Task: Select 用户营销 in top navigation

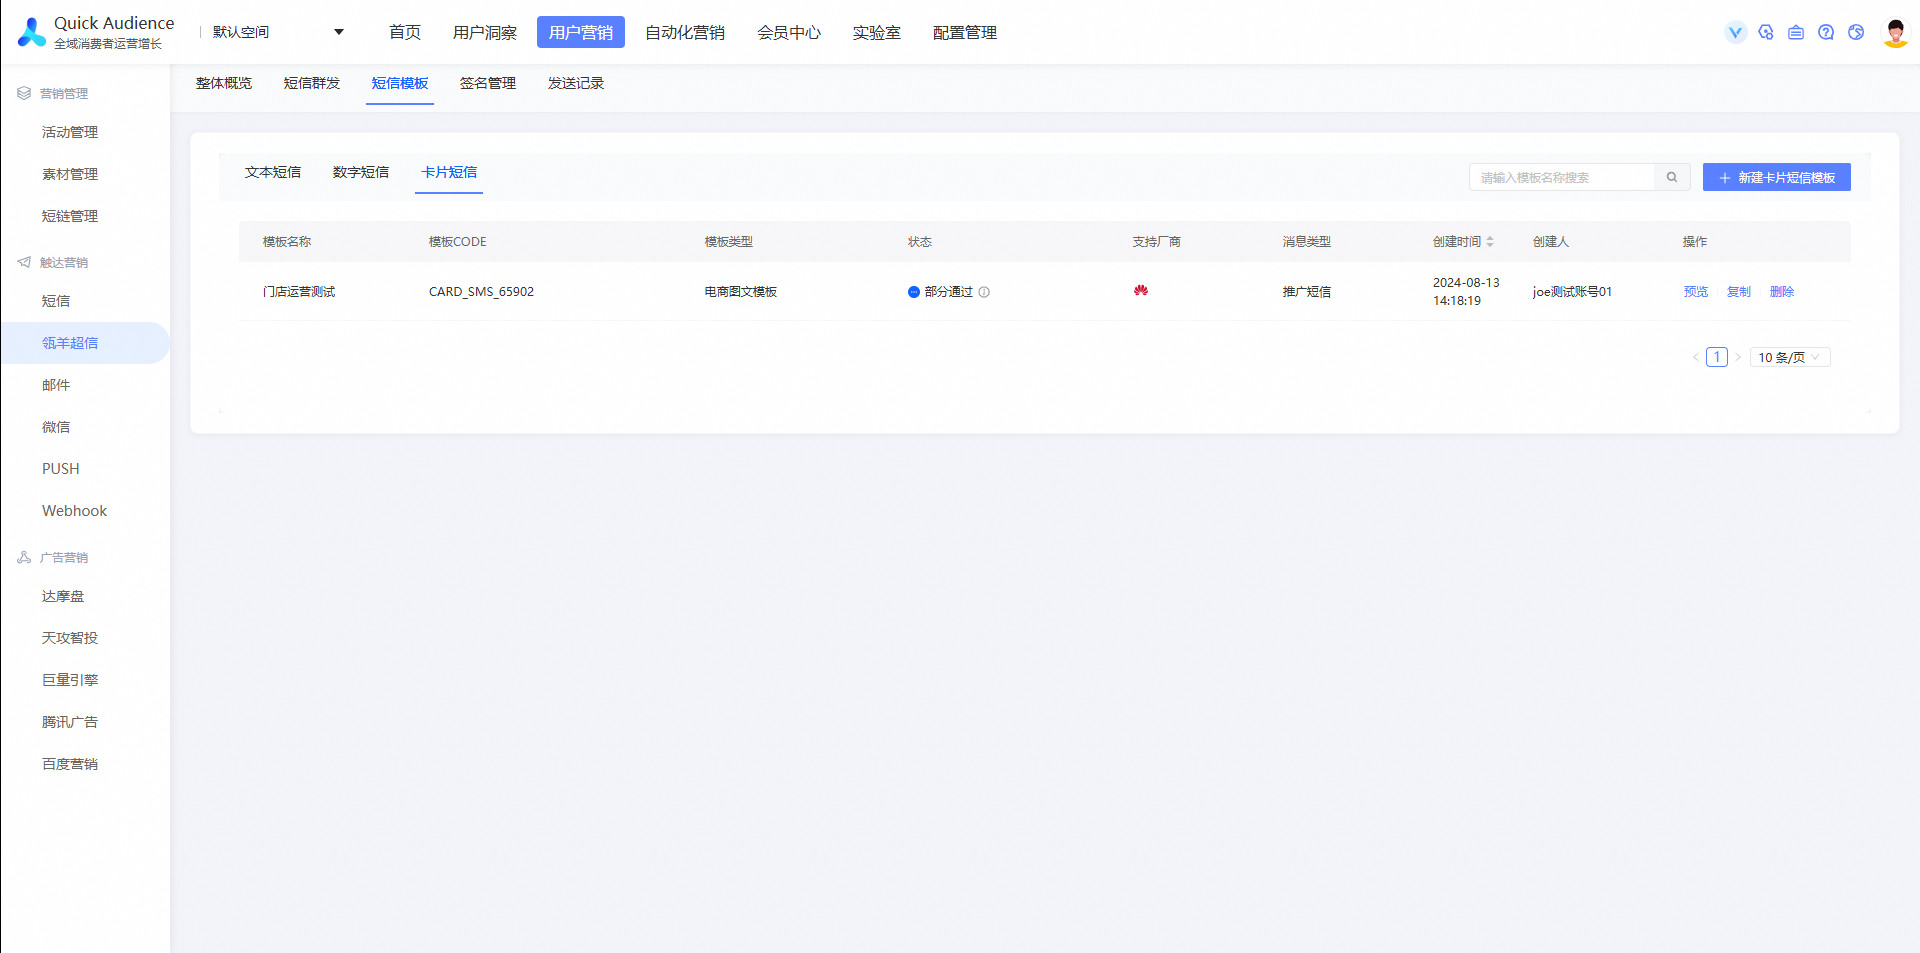Action: click(x=581, y=32)
